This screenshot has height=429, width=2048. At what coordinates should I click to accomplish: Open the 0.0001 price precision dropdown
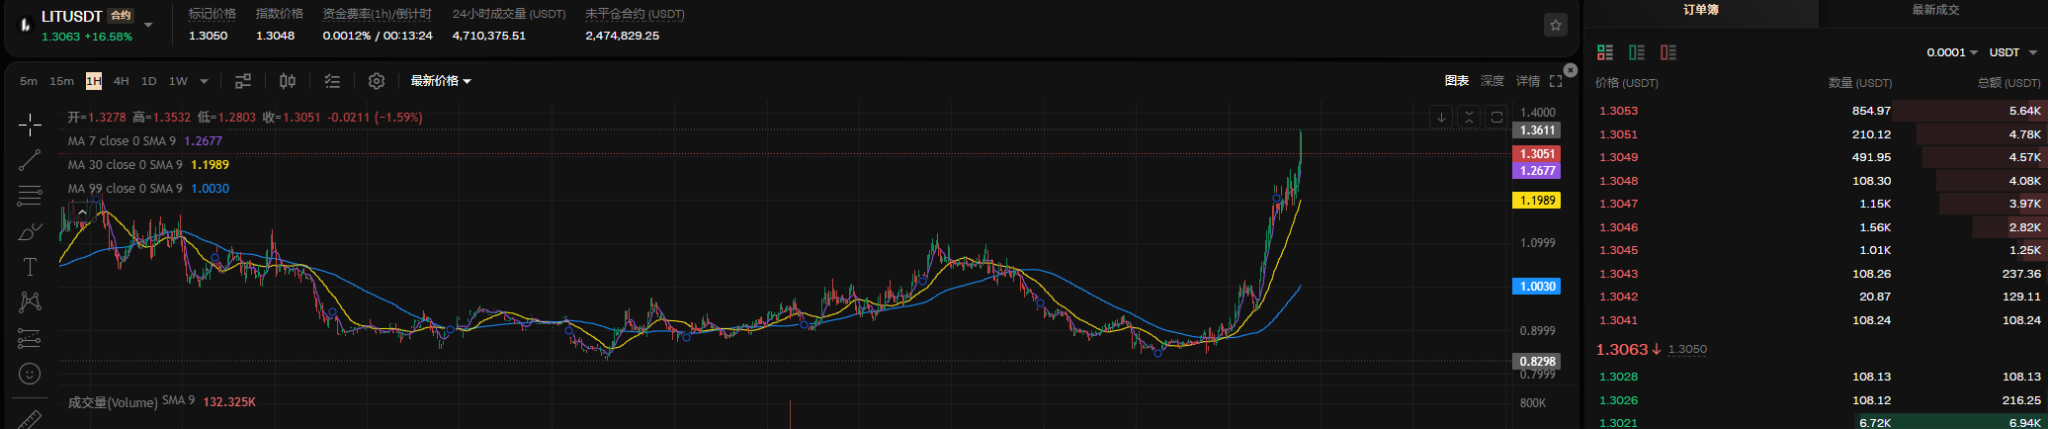pyautogui.click(x=1952, y=52)
